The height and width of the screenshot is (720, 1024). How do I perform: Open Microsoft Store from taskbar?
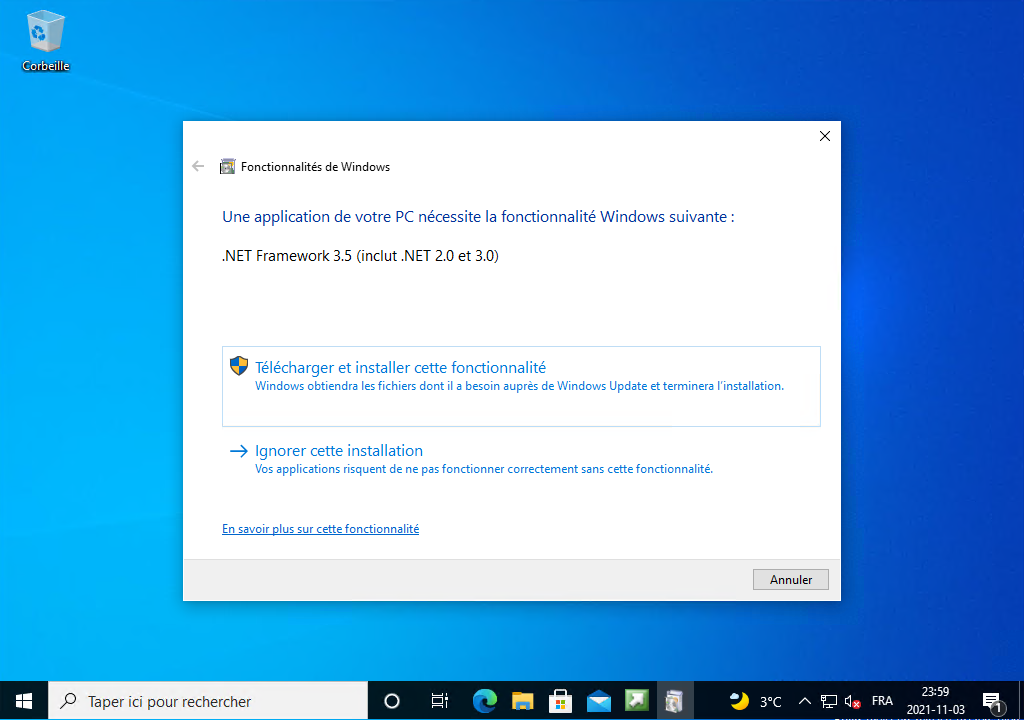pyautogui.click(x=560, y=701)
